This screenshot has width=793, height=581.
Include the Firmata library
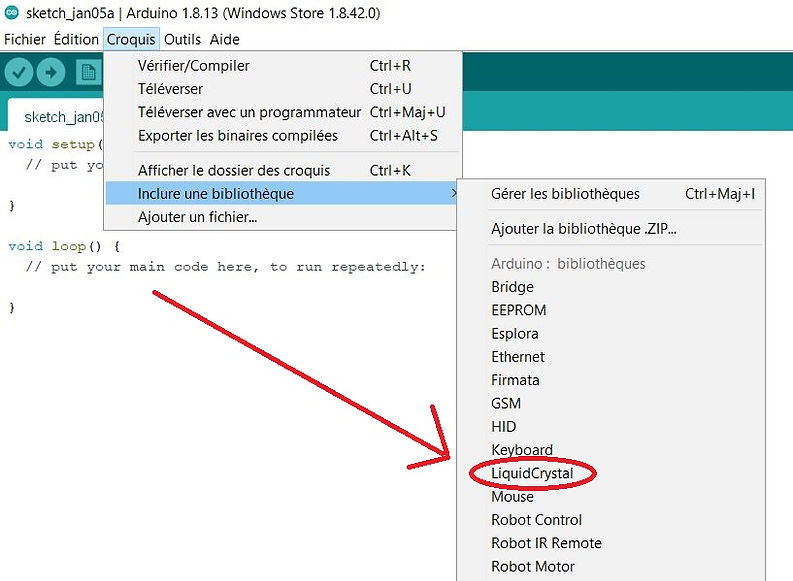coord(611,380)
